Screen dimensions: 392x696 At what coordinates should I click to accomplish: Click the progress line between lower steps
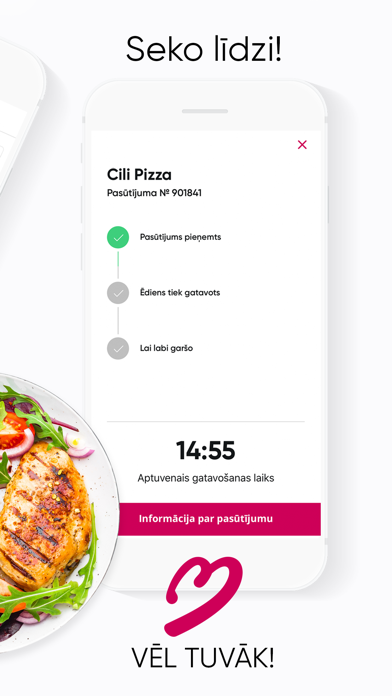point(118,320)
